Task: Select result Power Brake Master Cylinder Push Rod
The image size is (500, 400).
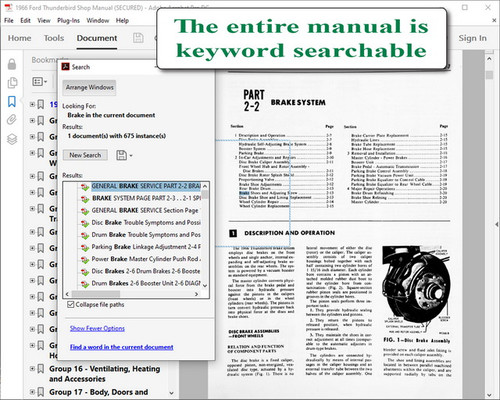Action: [x=146, y=259]
